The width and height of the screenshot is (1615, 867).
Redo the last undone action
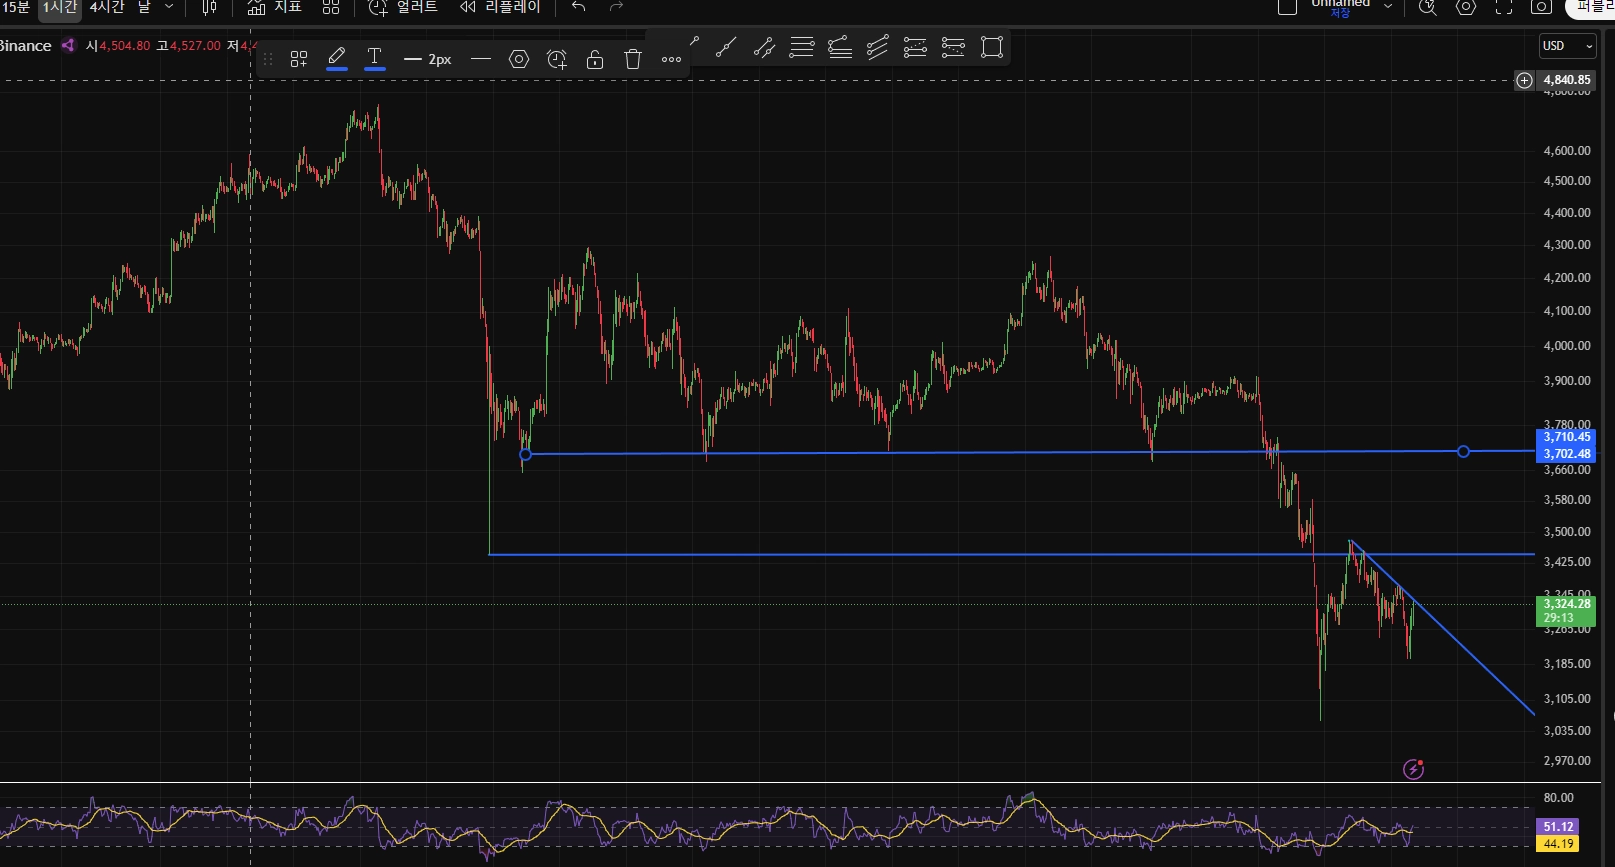pyautogui.click(x=617, y=7)
